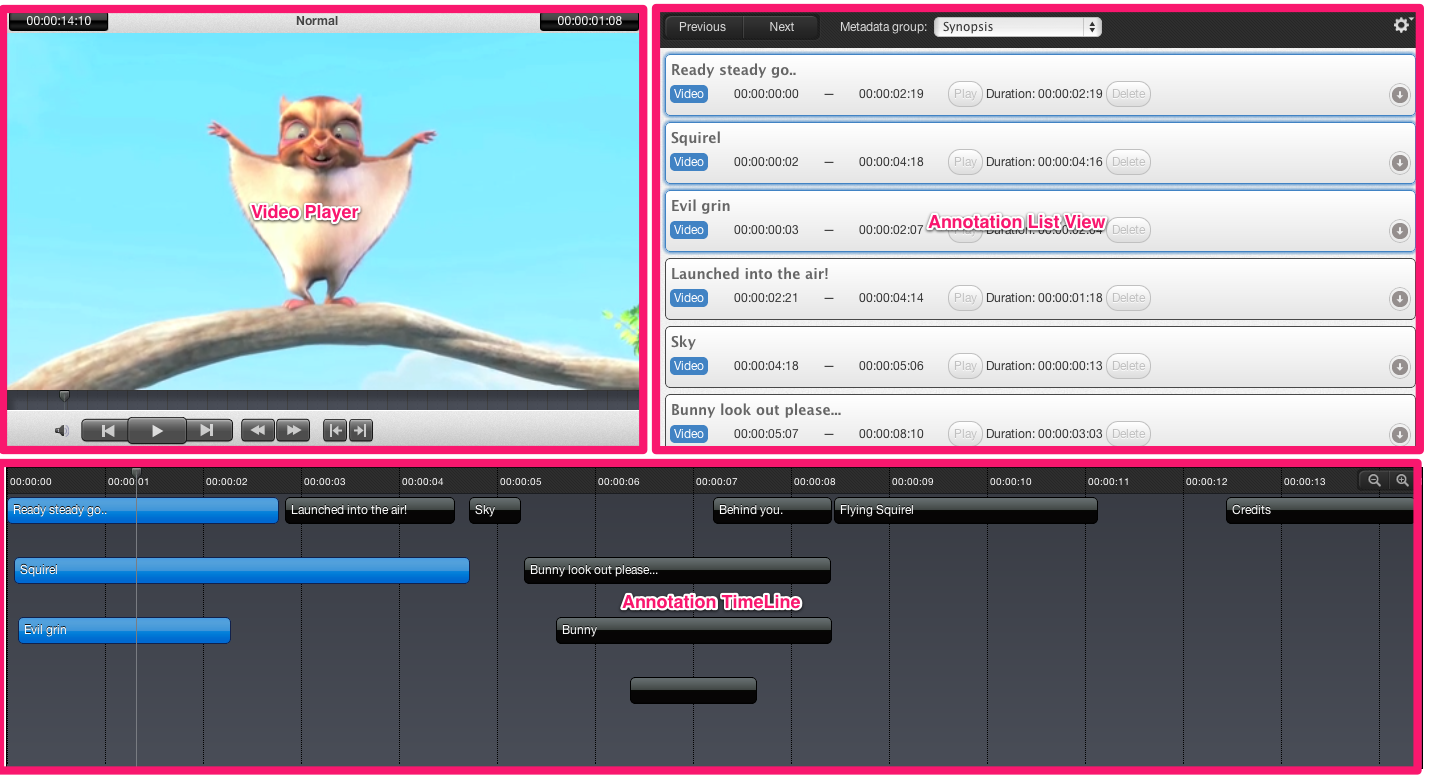Screen dimensions: 1430x783
Task: Edit the Sky end time 00:00:05:06
Action: [891, 366]
